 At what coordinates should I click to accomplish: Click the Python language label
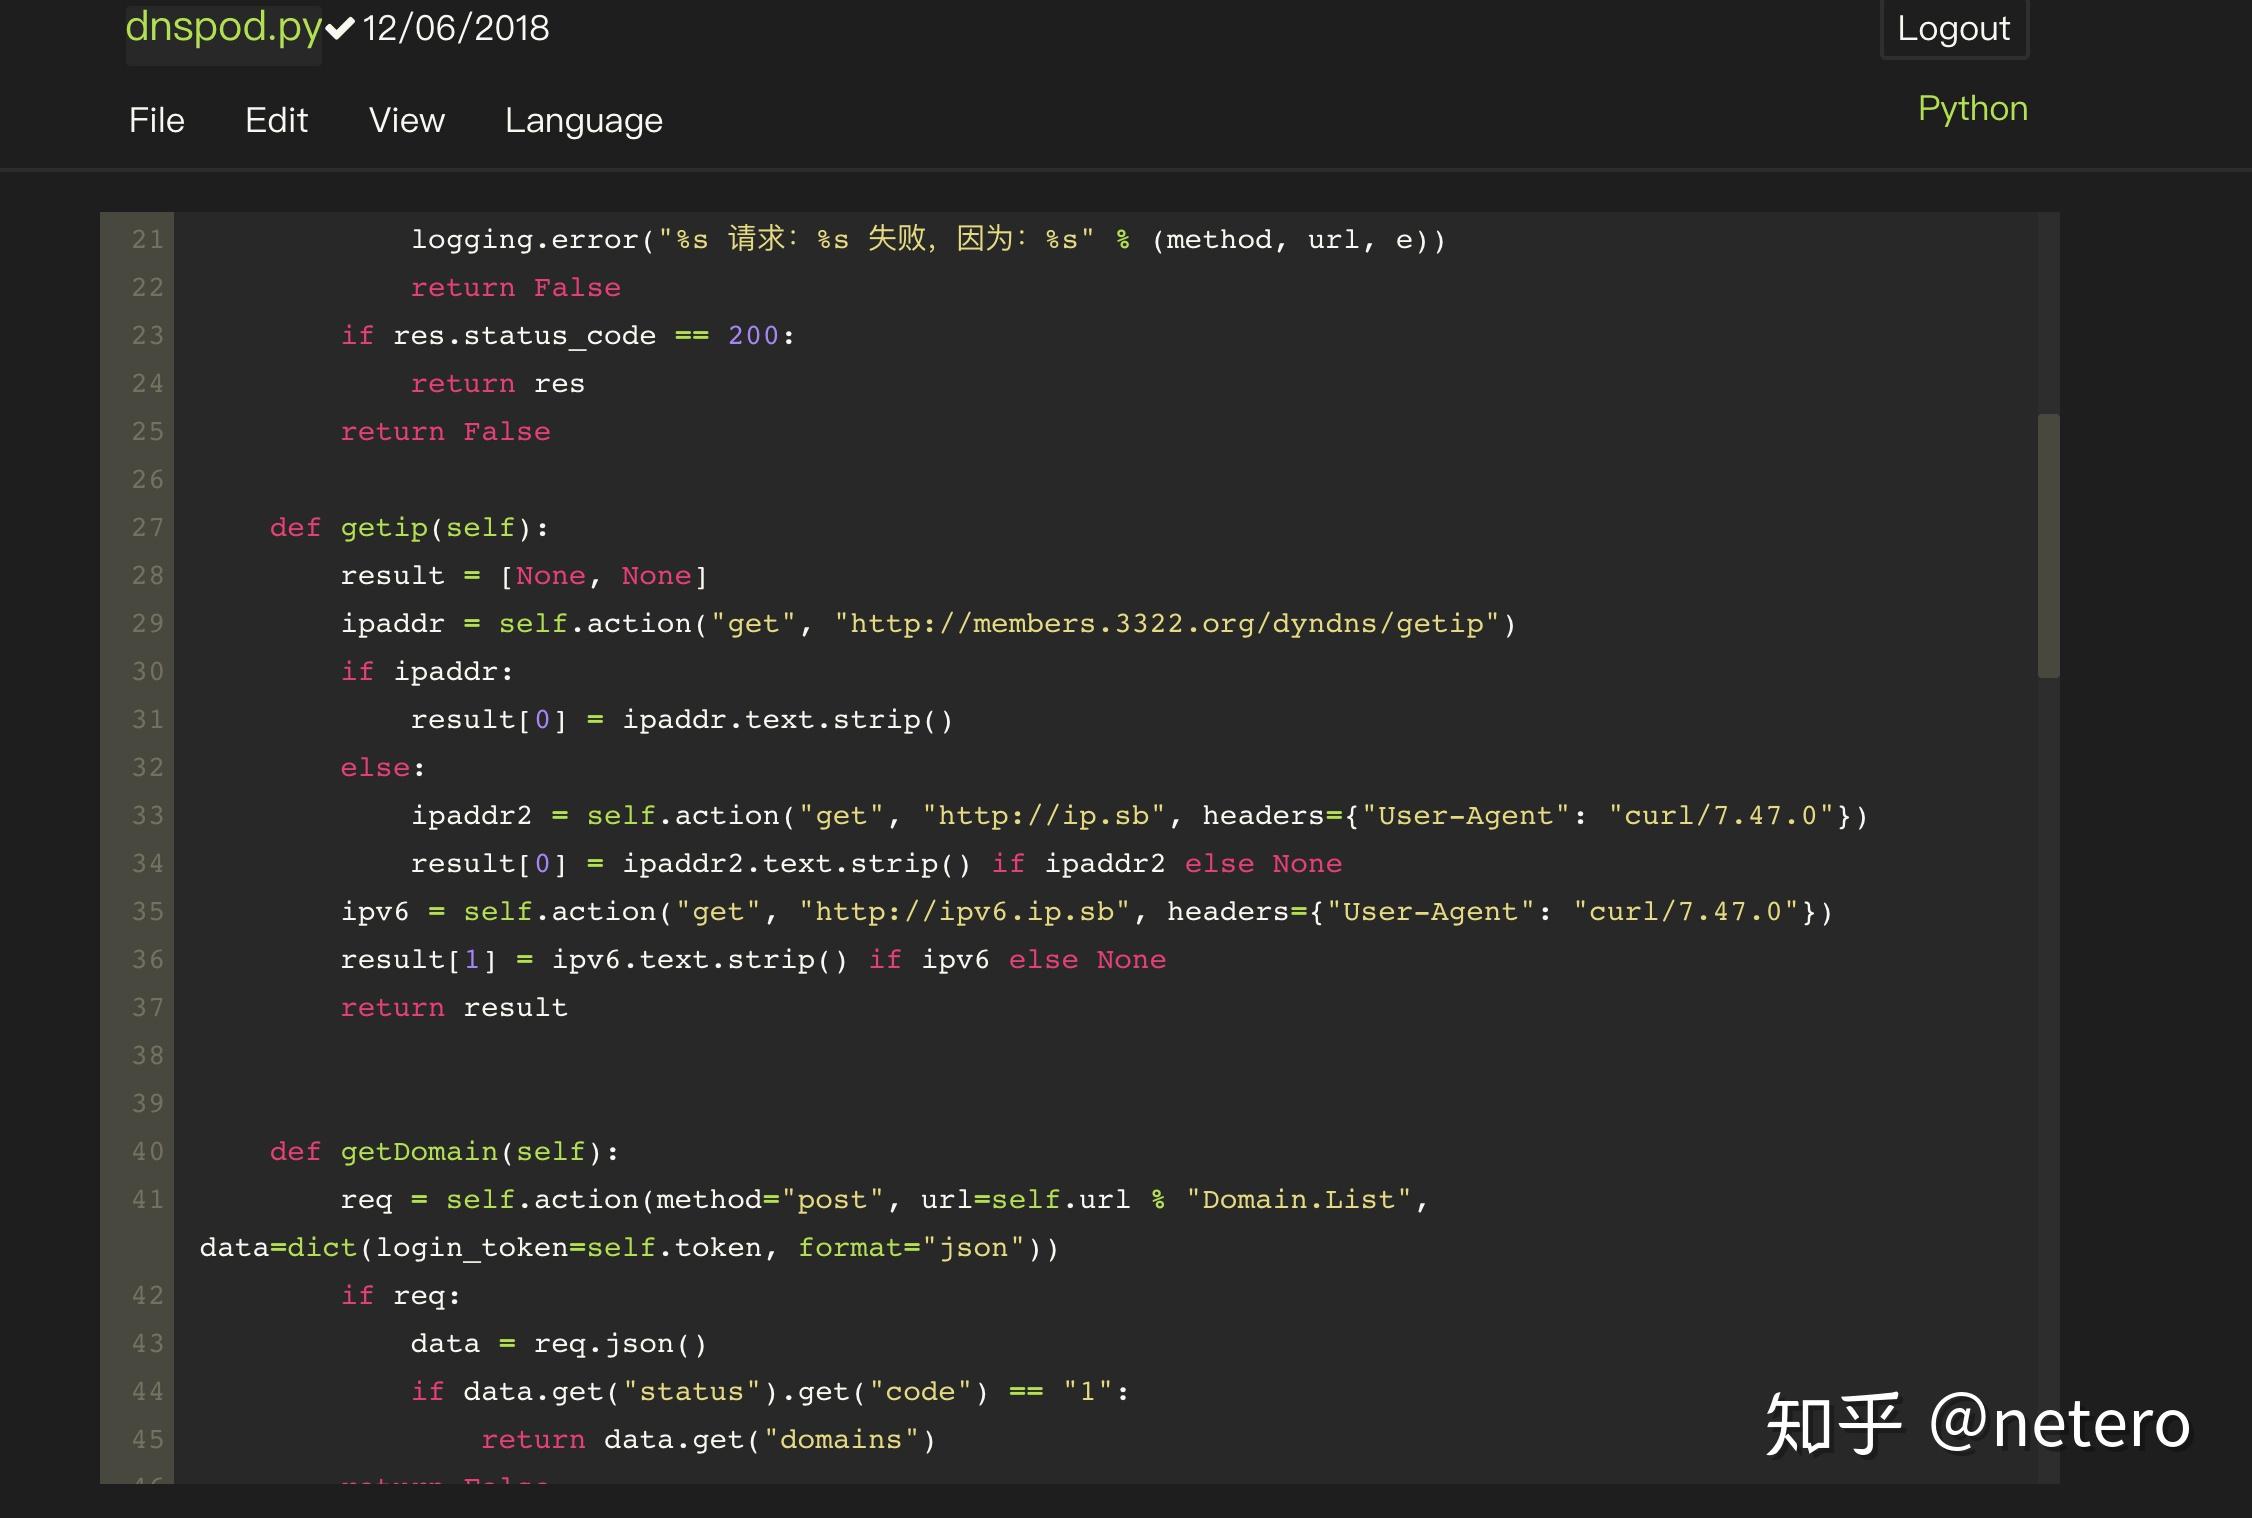(x=1973, y=109)
